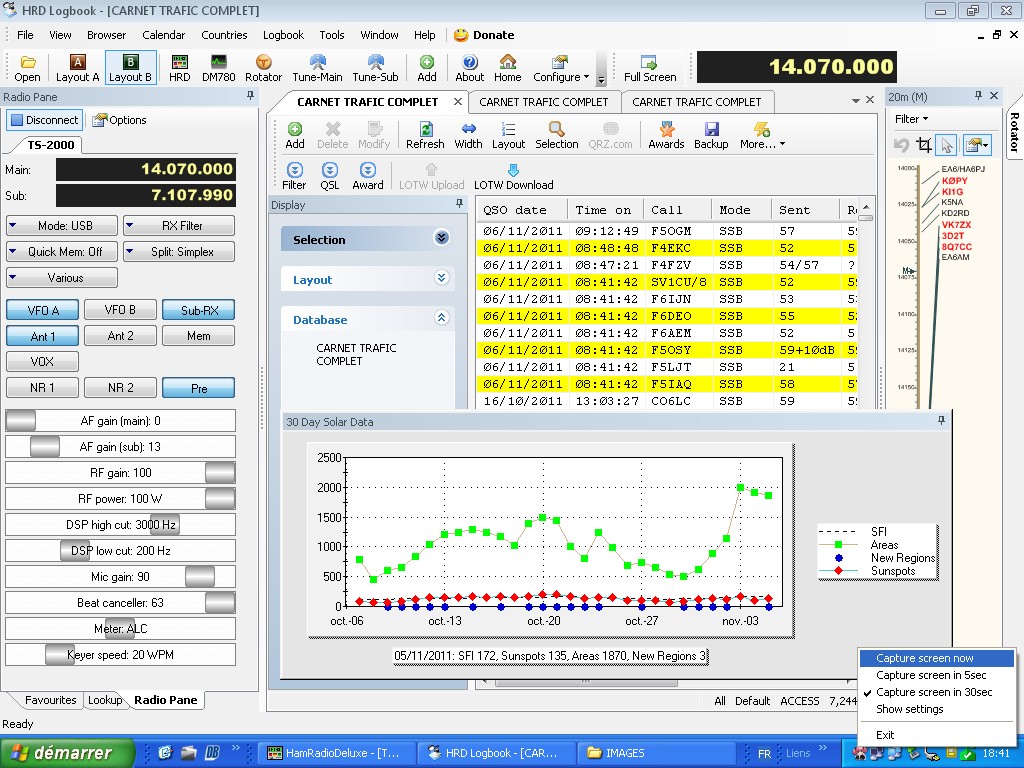
Task: Start the LOTW Download
Action: pos(513,176)
